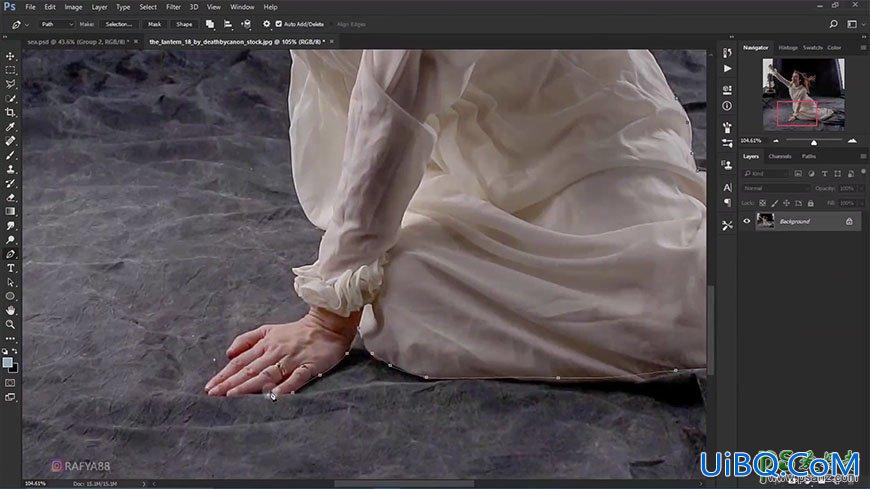Open the Layers panel menu

(863, 157)
